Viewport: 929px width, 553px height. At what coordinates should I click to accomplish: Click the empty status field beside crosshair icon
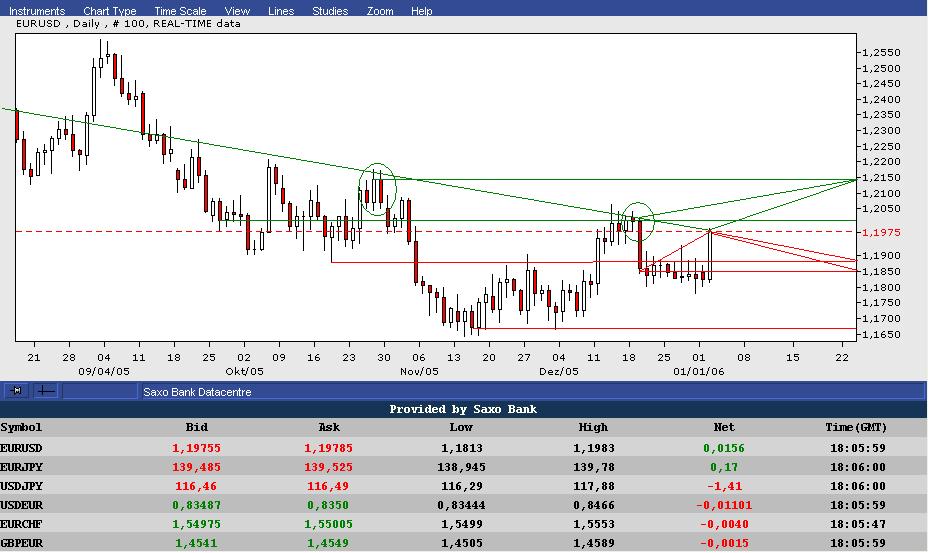pyautogui.click(x=100, y=391)
